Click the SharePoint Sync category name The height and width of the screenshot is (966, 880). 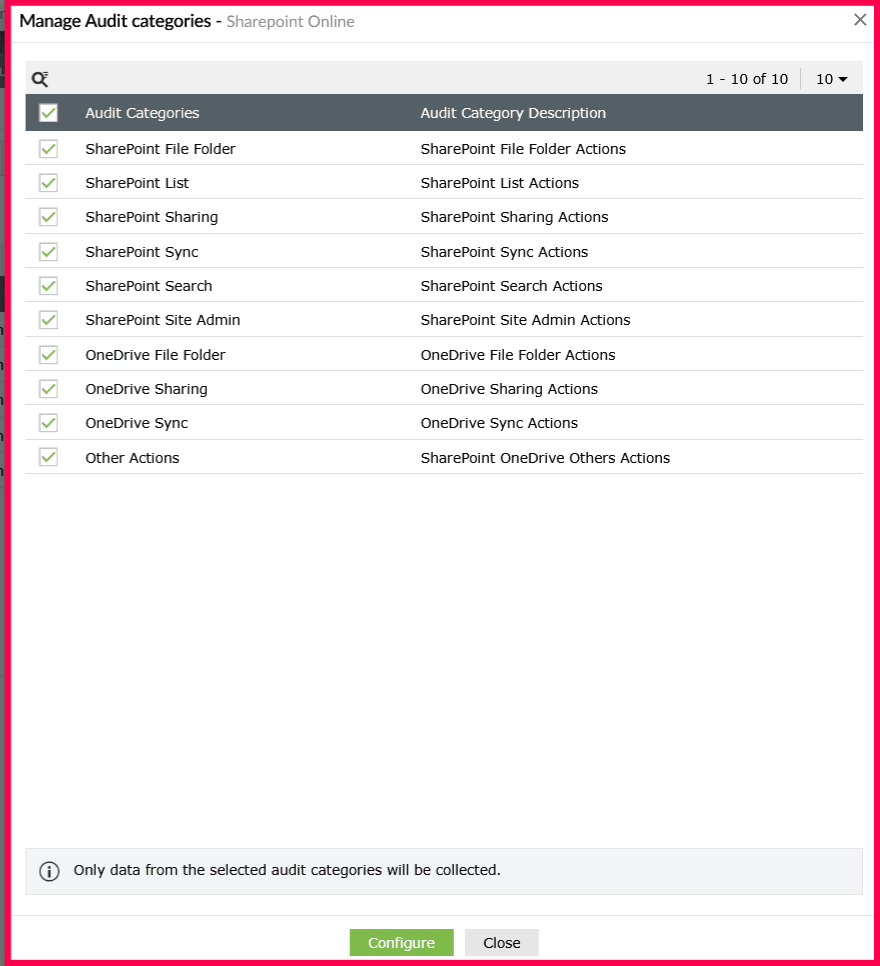tap(142, 252)
